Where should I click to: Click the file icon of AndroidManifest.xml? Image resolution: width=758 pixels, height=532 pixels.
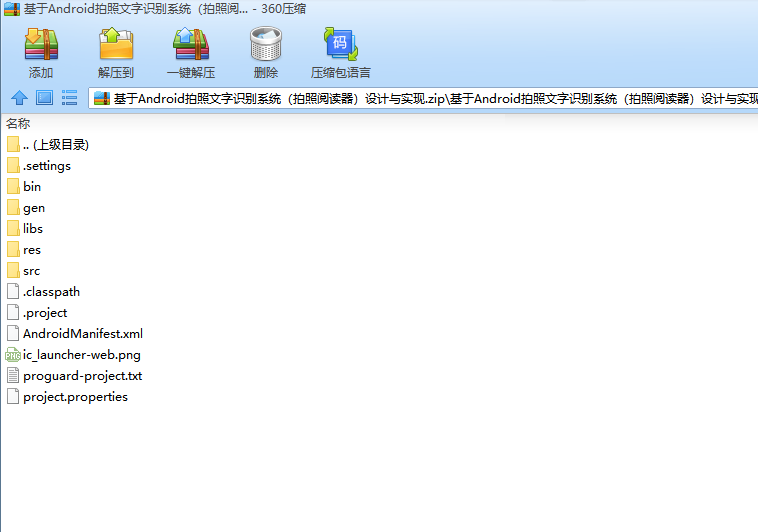pyautogui.click(x=14, y=333)
